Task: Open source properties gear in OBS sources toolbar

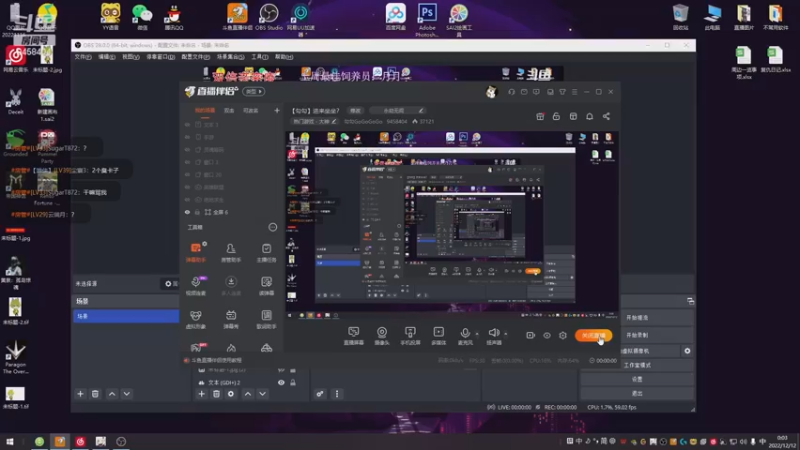Action: tap(231, 394)
